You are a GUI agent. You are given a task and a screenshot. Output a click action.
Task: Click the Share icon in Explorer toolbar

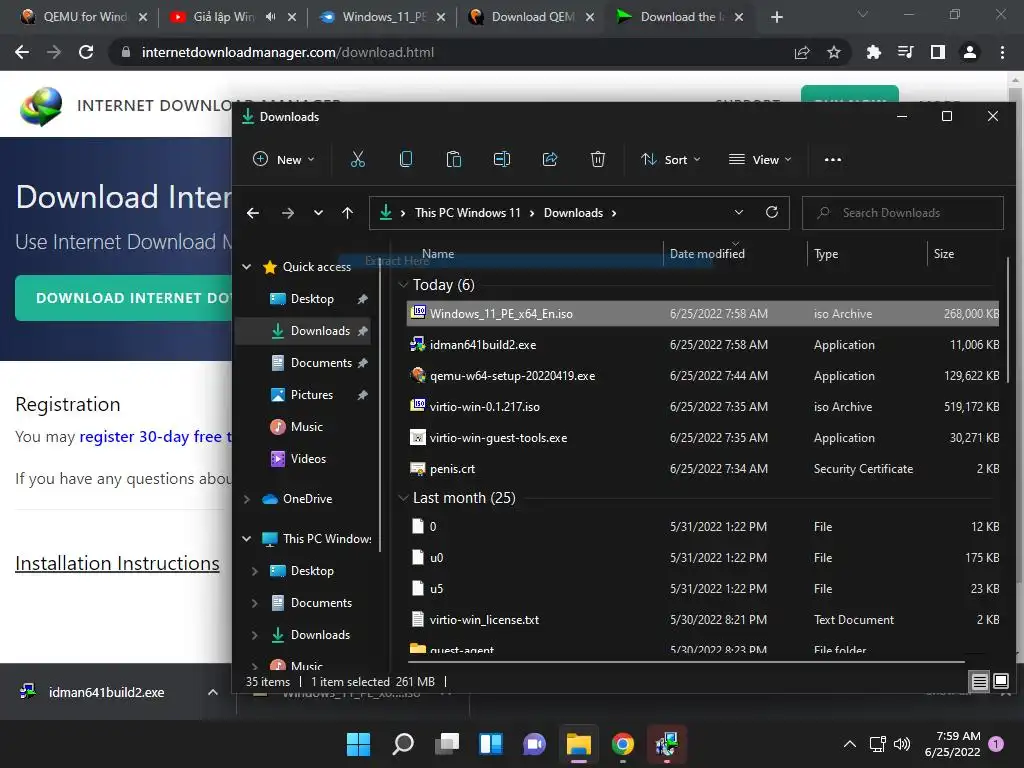550,159
